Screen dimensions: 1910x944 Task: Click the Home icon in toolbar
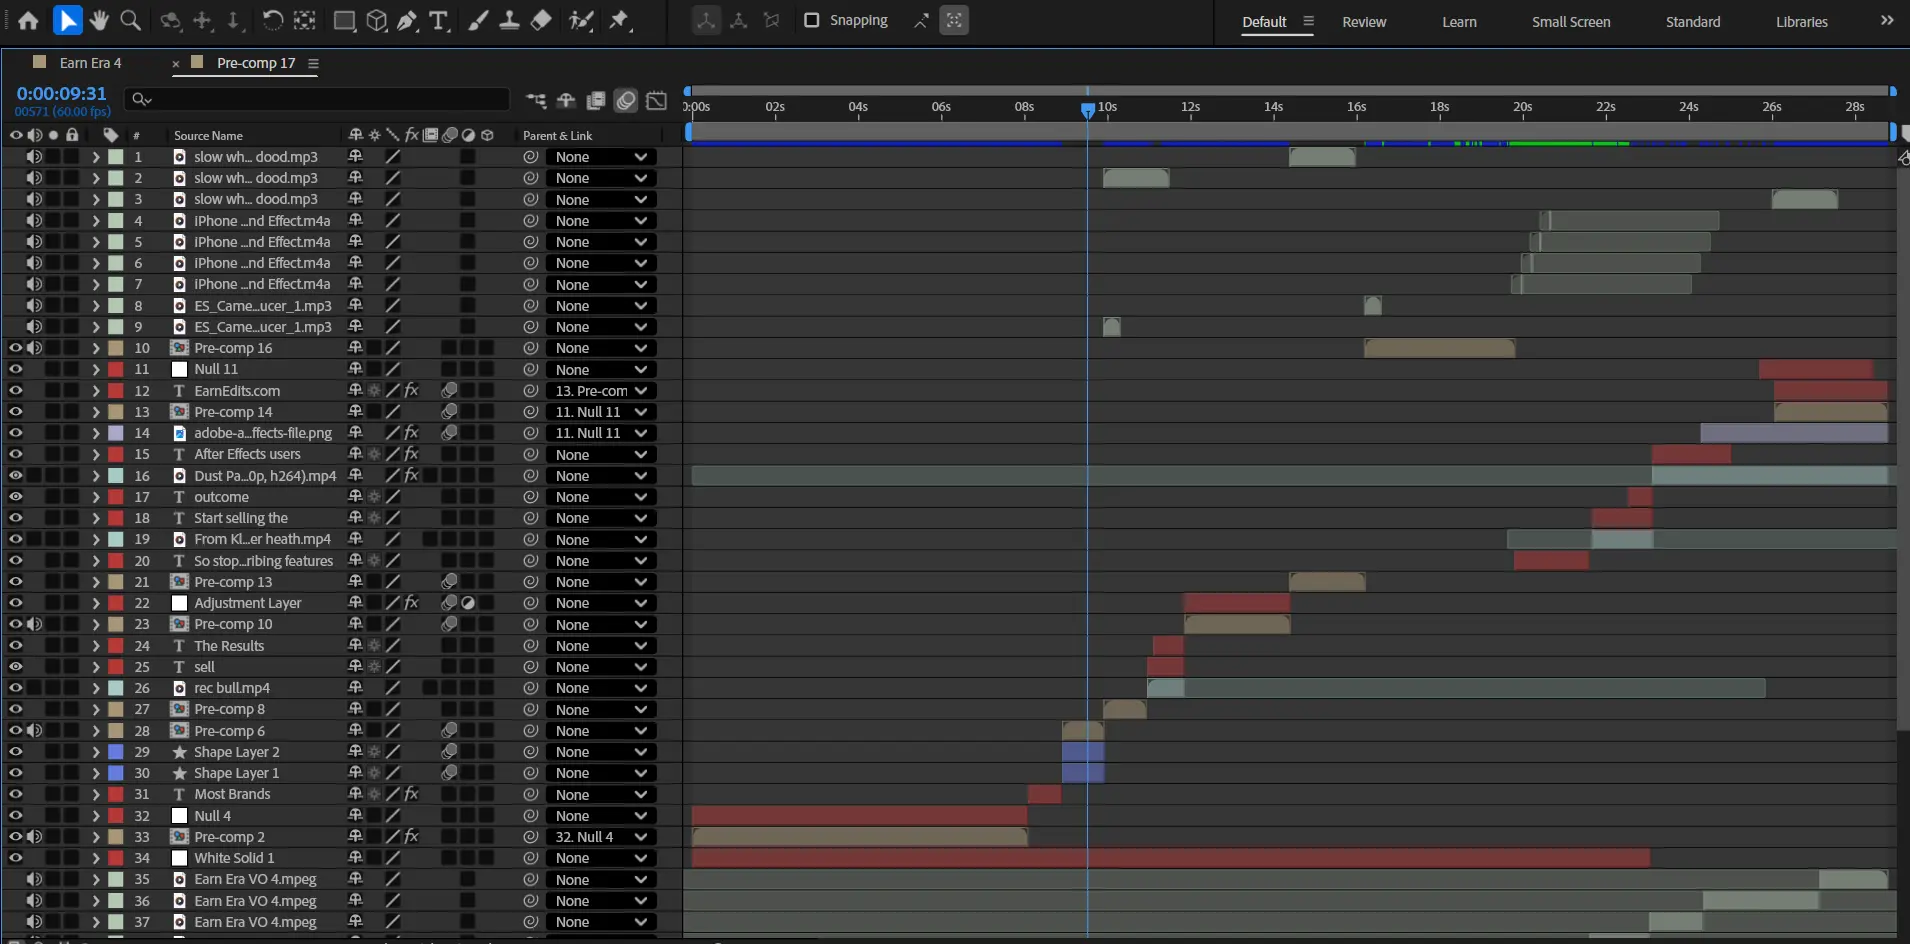pos(28,21)
